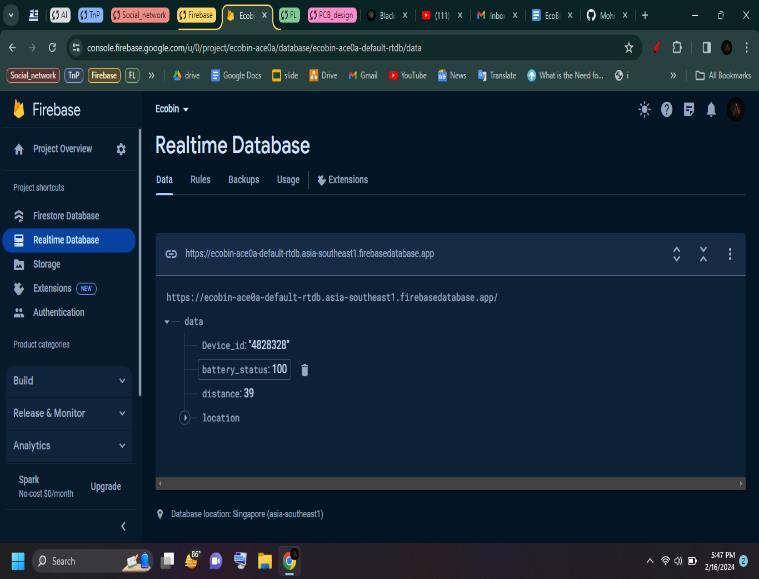Bookmark this page with star icon
Viewport: 759px width, 579px height.
[x=628, y=47]
